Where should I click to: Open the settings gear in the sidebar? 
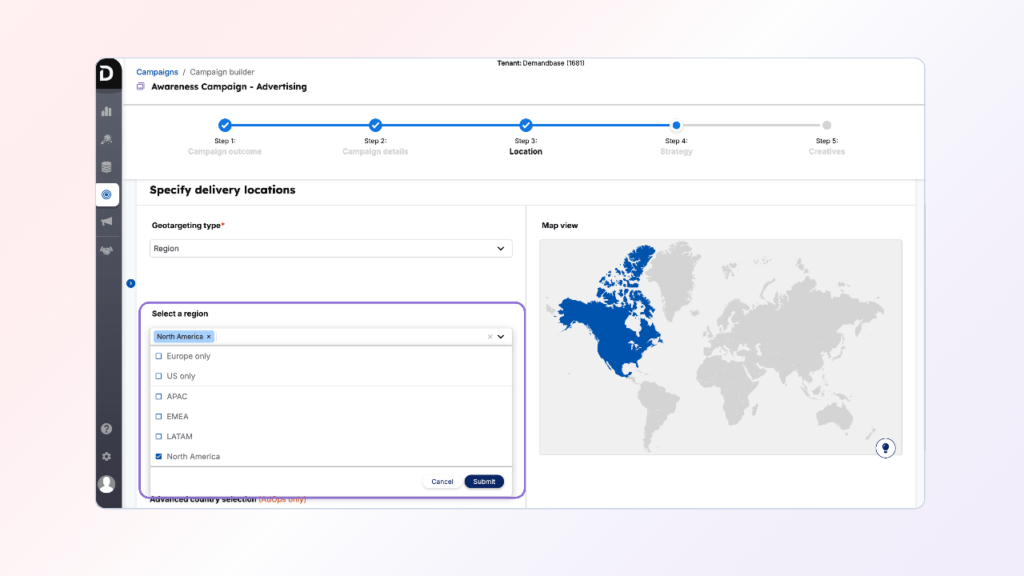(107, 457)
